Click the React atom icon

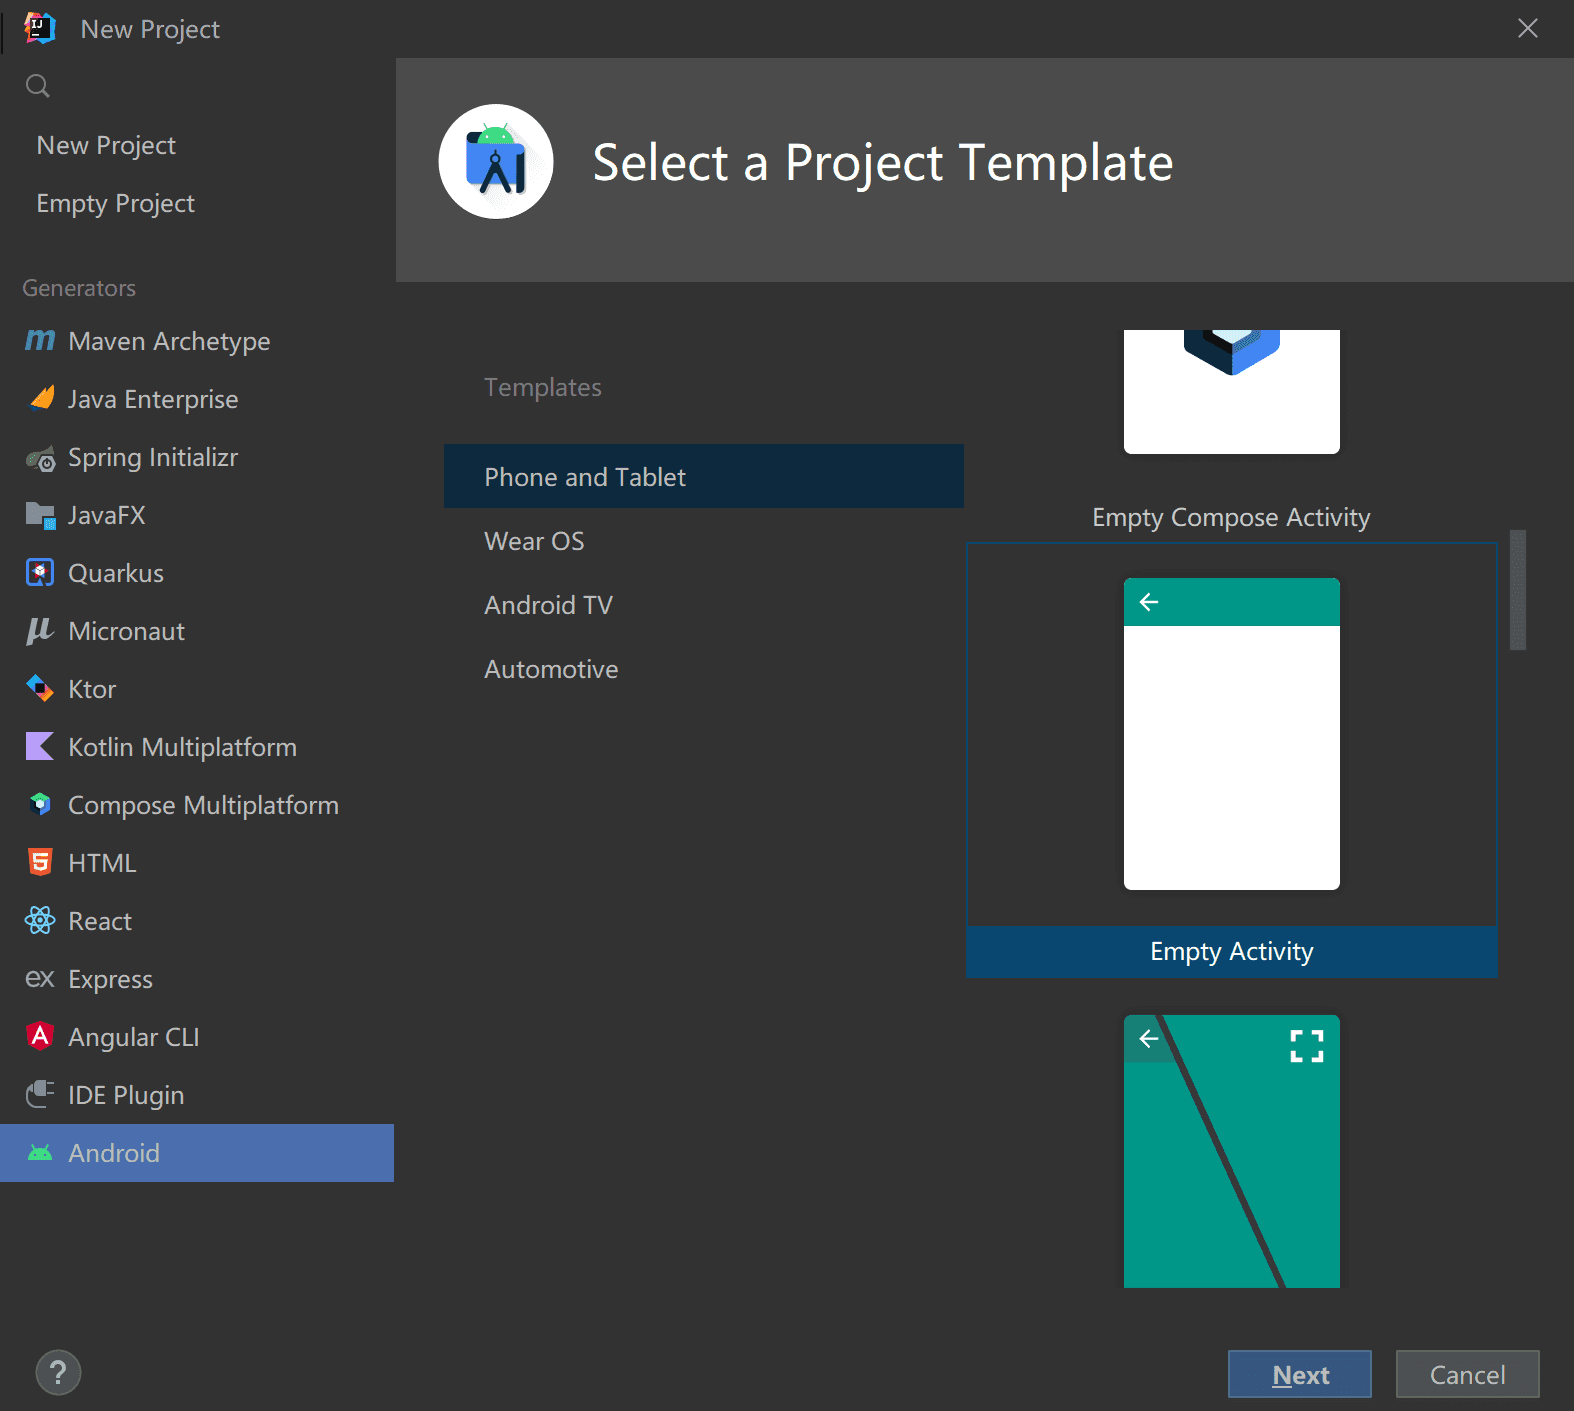40,920
